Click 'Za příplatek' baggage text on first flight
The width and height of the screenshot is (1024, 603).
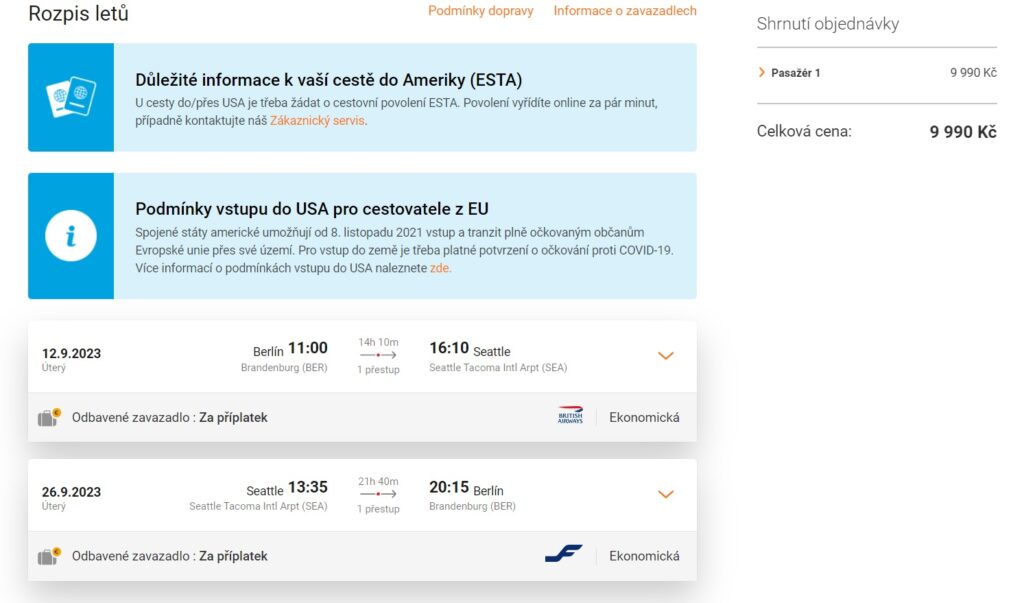[233, 417]
